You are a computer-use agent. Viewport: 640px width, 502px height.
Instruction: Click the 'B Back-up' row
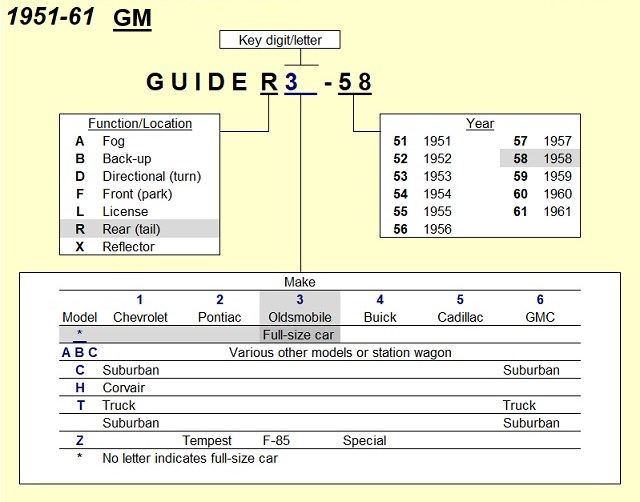click(140, 159)
